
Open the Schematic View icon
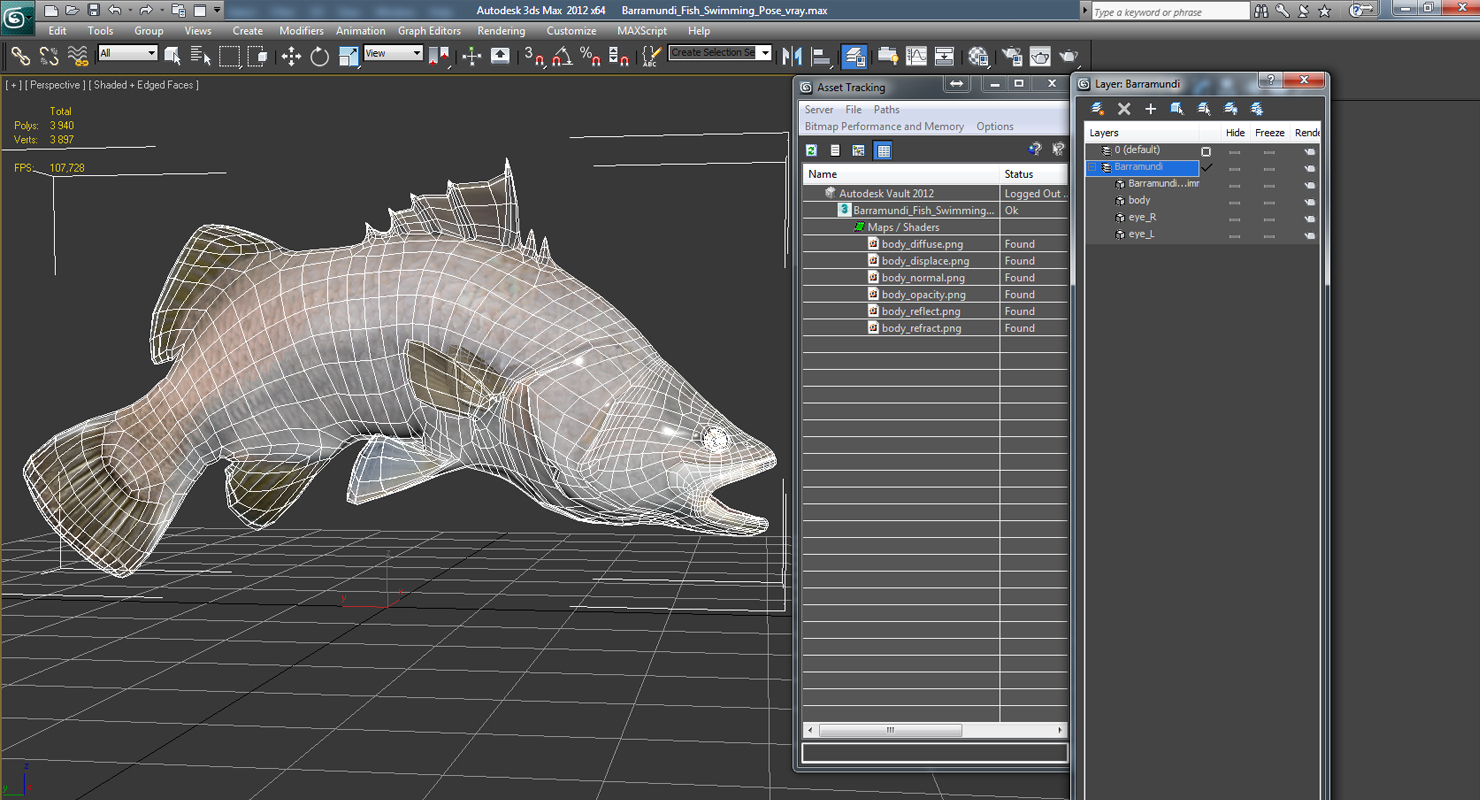point(944,57)
